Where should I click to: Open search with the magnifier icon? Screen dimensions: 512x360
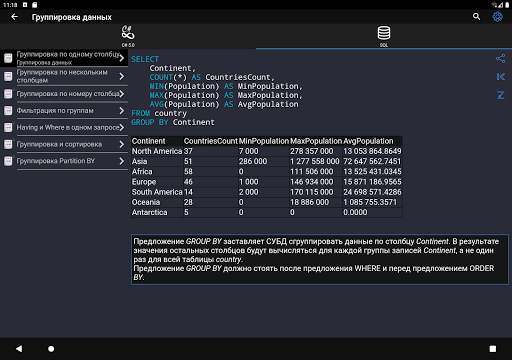(x=476, y=16)
